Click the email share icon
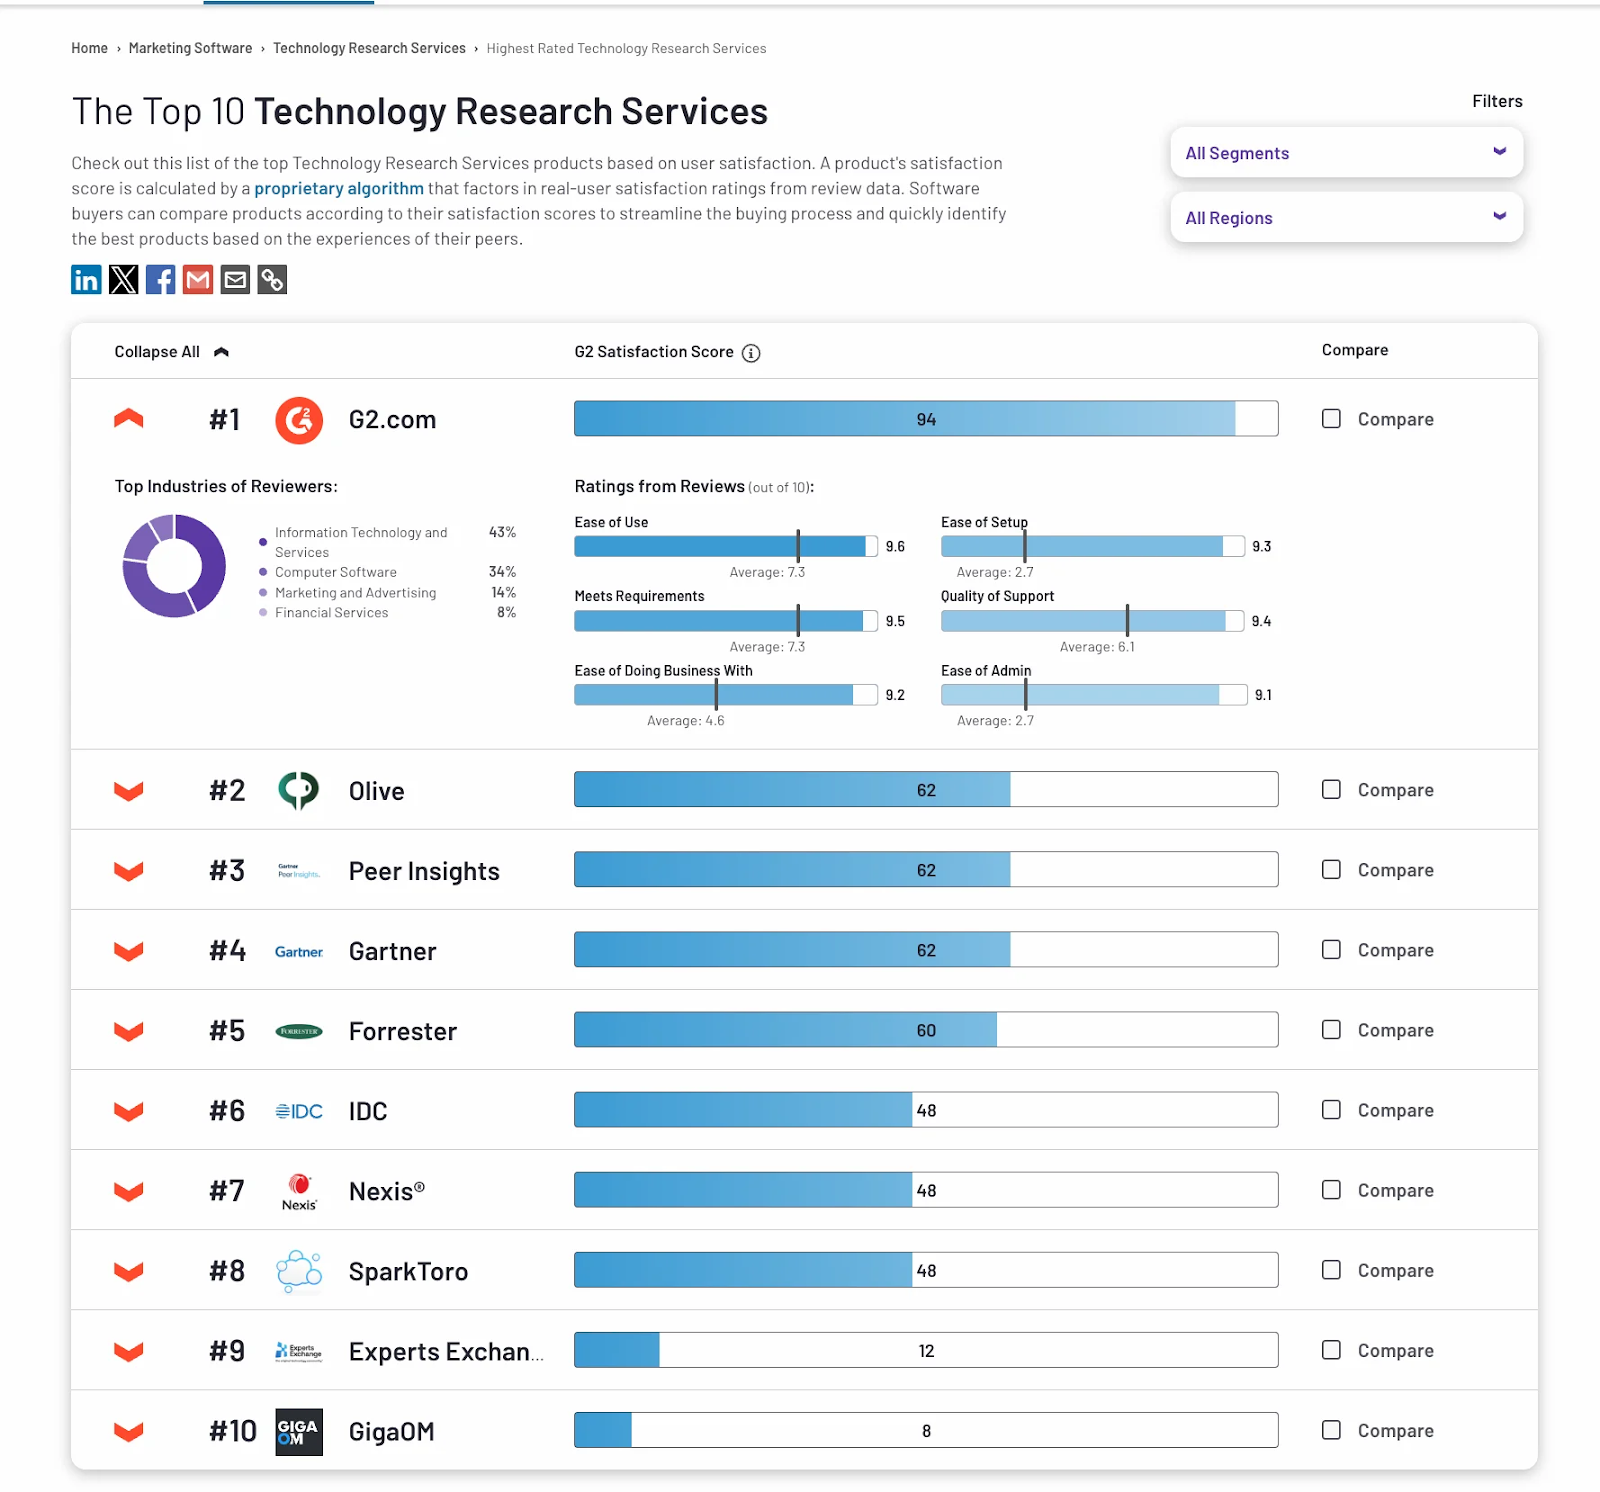This screenshot has height=1492, width=1600. (235, 280)
